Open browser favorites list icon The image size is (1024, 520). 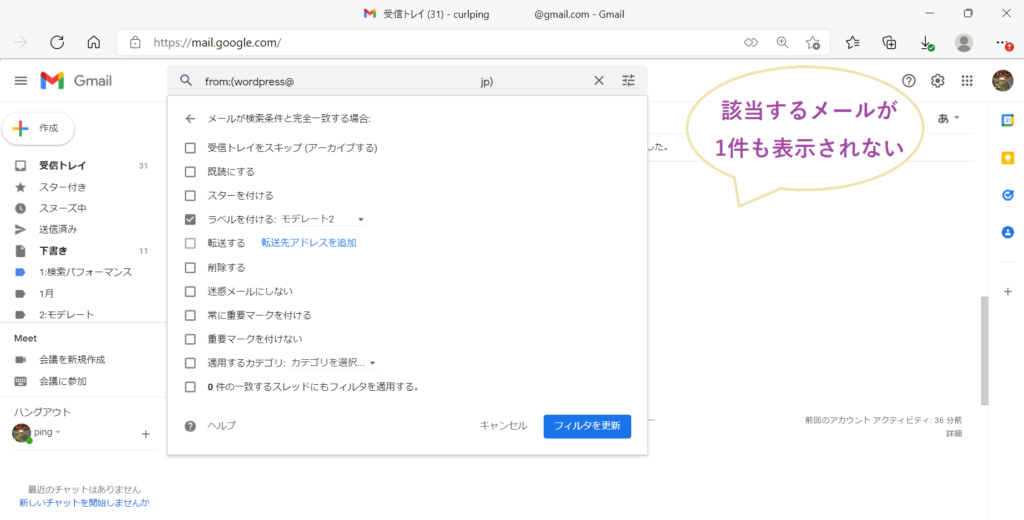pos(852,42)
